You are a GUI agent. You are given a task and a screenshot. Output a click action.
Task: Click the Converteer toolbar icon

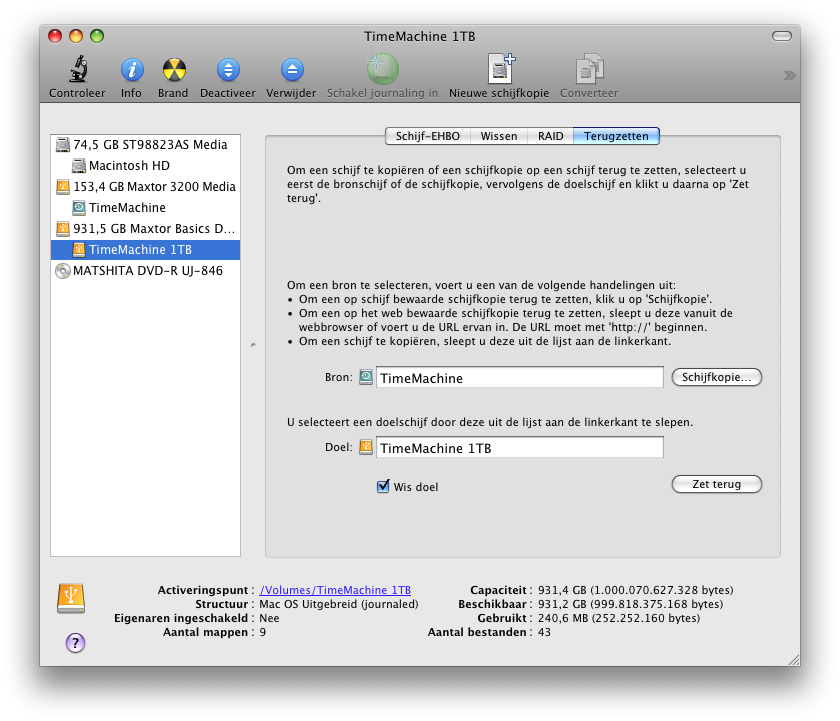[588, 69]
